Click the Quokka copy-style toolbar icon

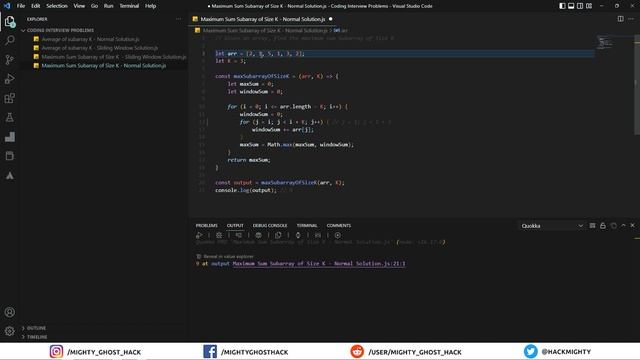point(278,235)
